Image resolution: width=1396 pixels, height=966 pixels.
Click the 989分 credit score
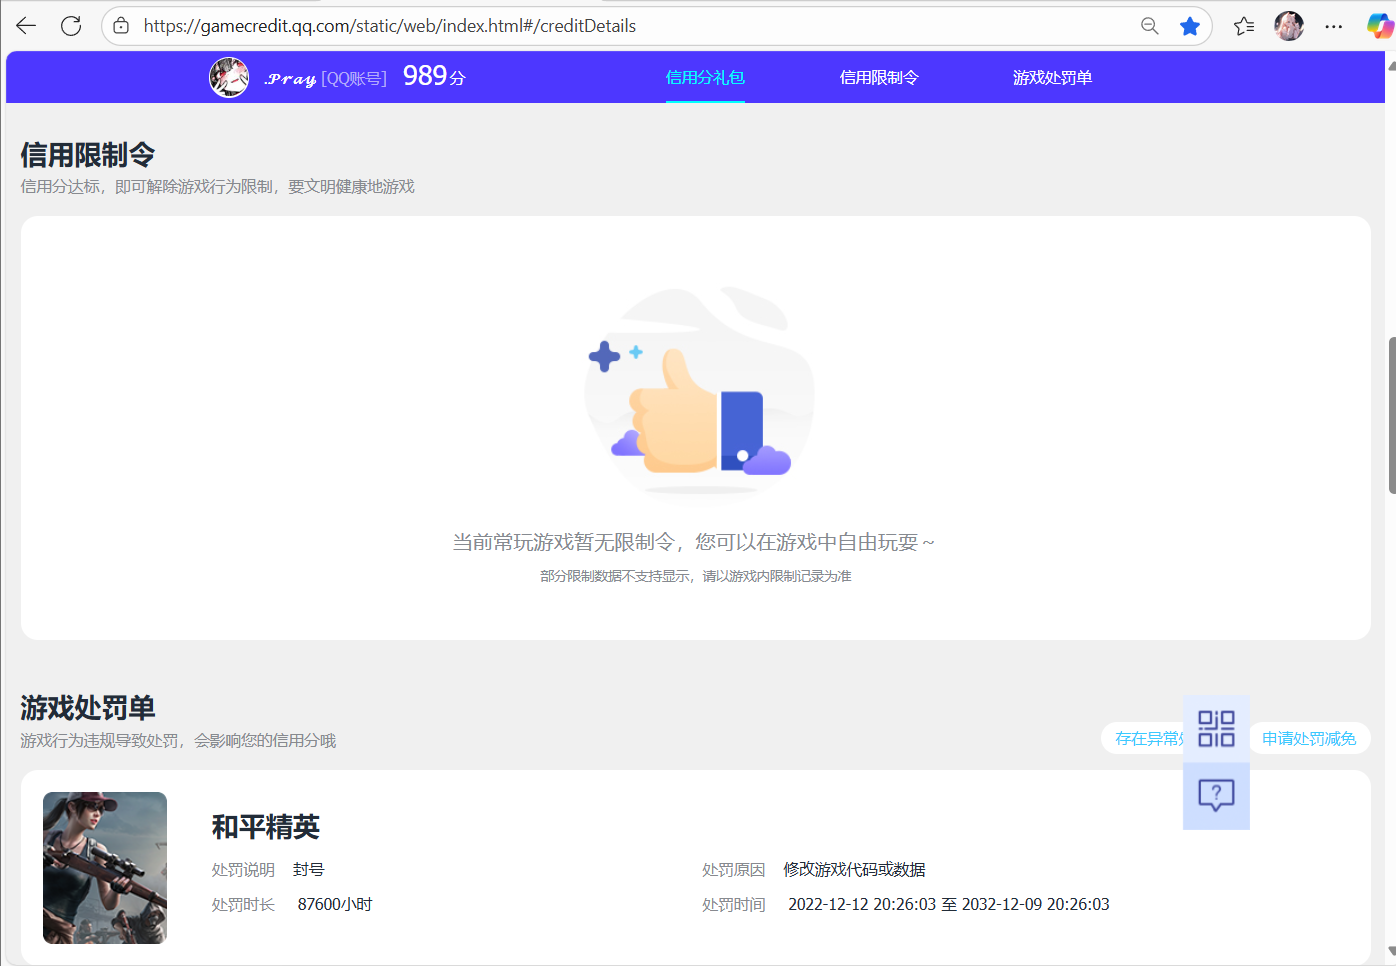click(434, 76)
